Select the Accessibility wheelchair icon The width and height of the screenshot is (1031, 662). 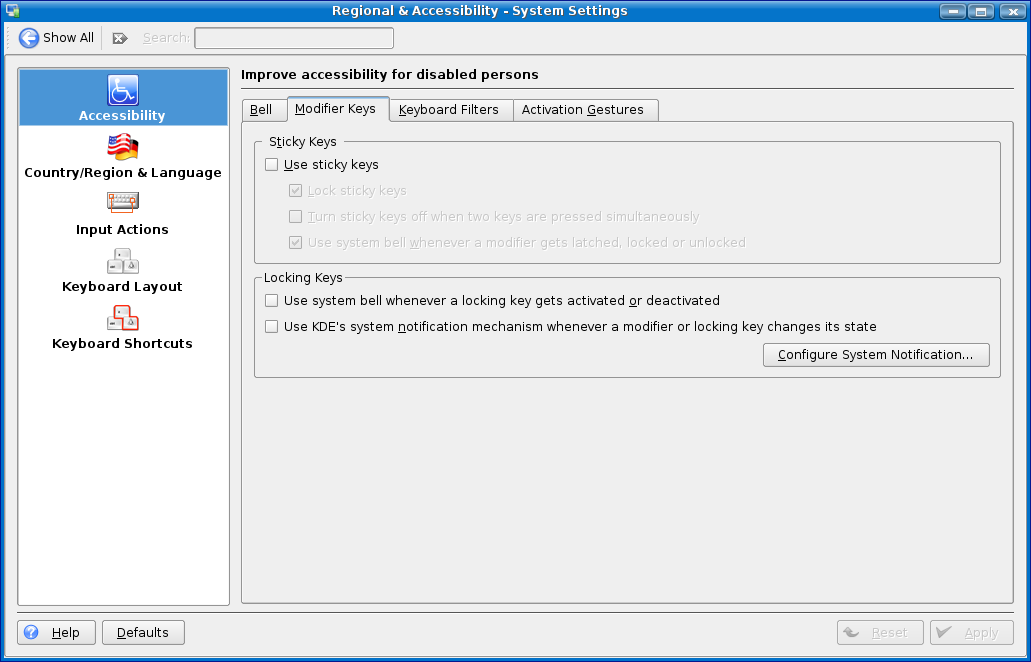pos(123,90)
